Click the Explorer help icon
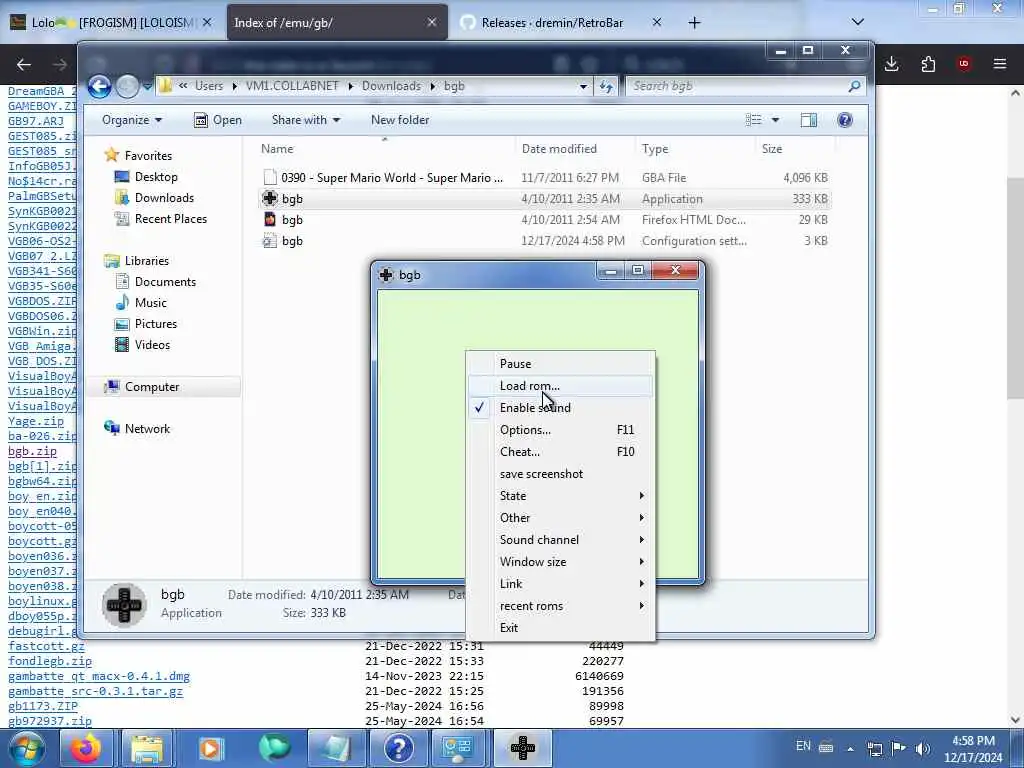 pyautogui.click(x=844, y=120)
